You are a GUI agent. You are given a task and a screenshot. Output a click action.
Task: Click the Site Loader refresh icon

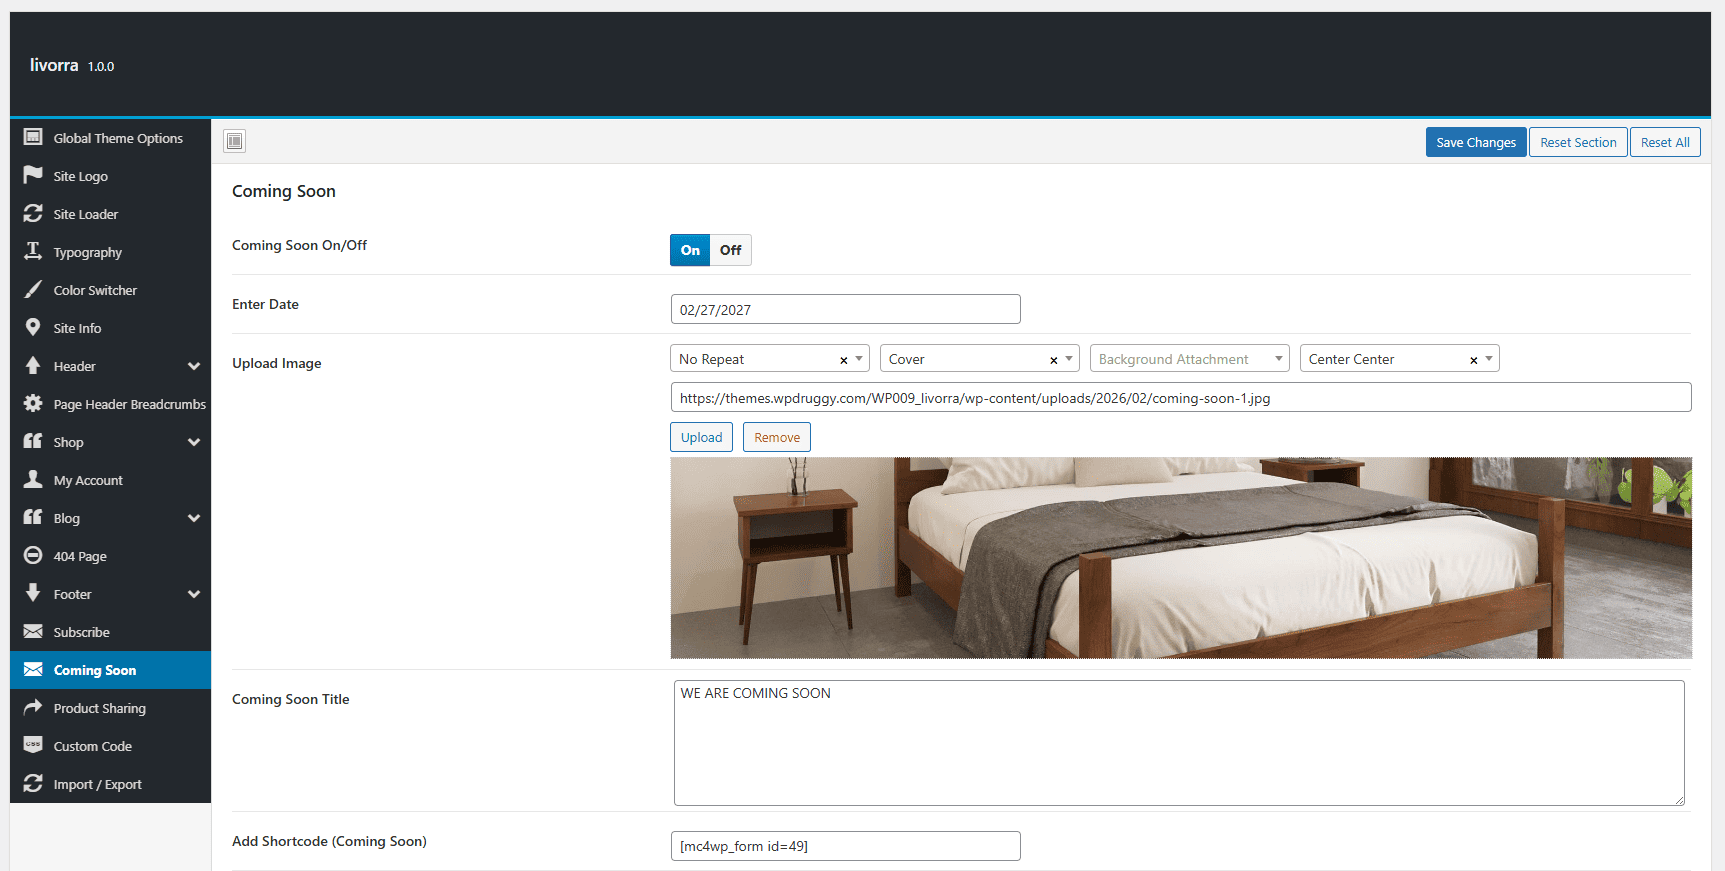pyautogui.click(x=33, y=213)
